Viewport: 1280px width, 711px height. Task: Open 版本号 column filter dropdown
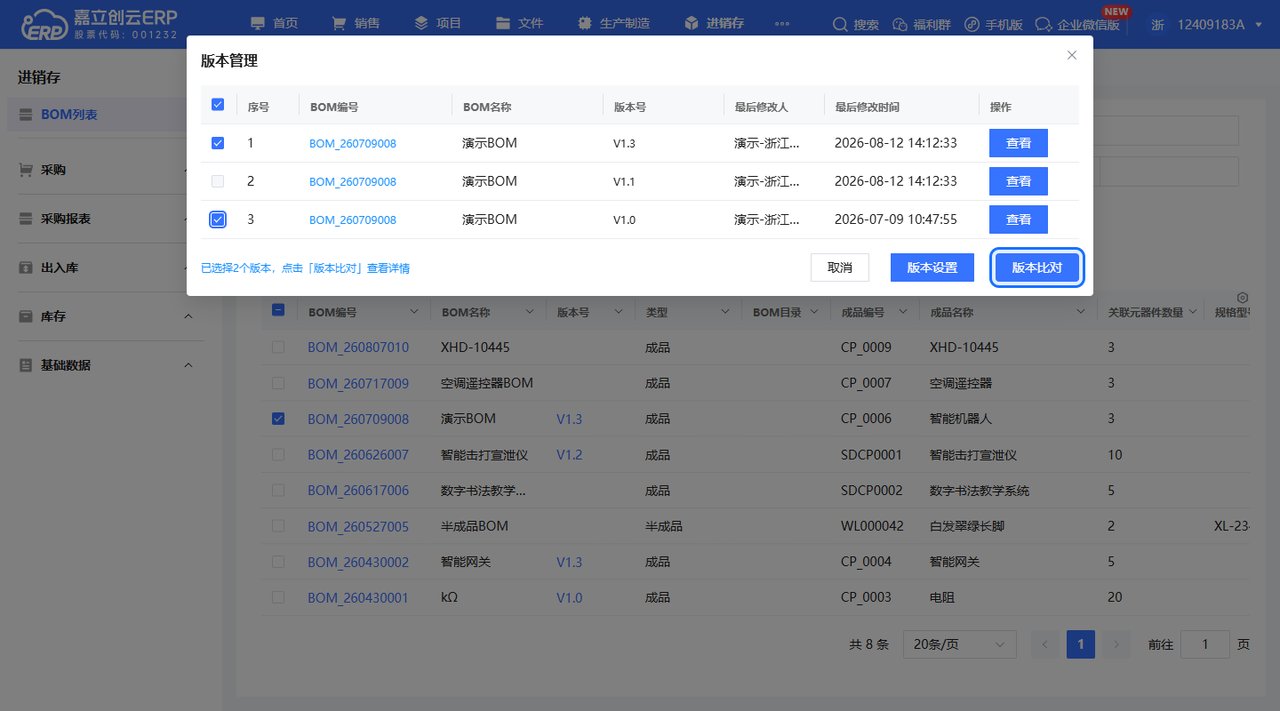point(620,313)
